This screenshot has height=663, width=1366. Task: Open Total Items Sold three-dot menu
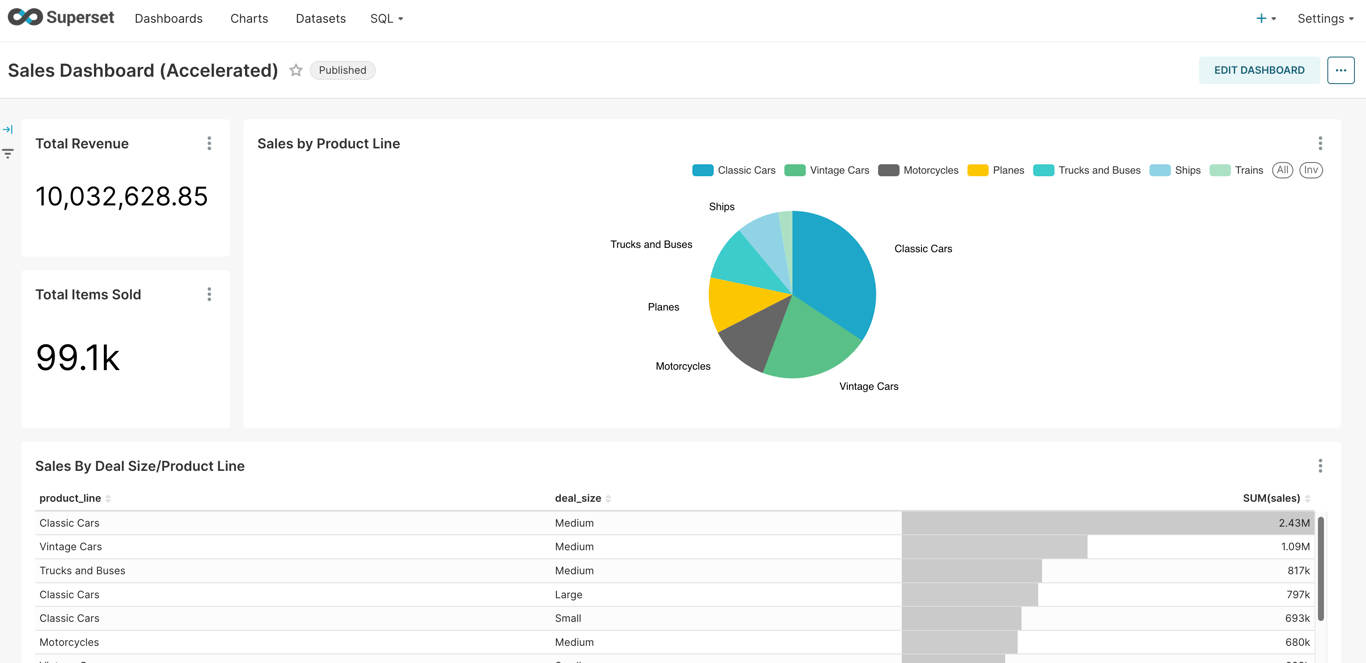pyautogui.click(x=209, y=295)
